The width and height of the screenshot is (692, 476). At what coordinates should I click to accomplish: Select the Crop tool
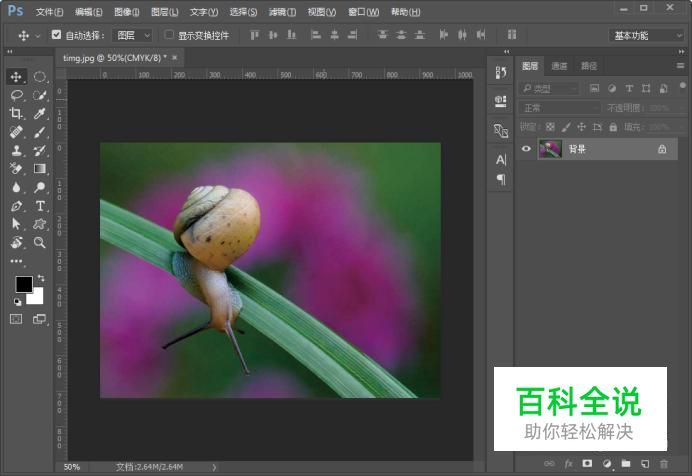(17, 114)
